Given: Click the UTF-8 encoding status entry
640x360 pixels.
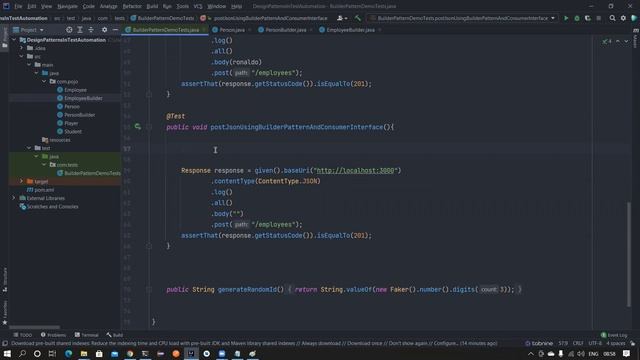Looking at the screenshot, I should [595, 343].
